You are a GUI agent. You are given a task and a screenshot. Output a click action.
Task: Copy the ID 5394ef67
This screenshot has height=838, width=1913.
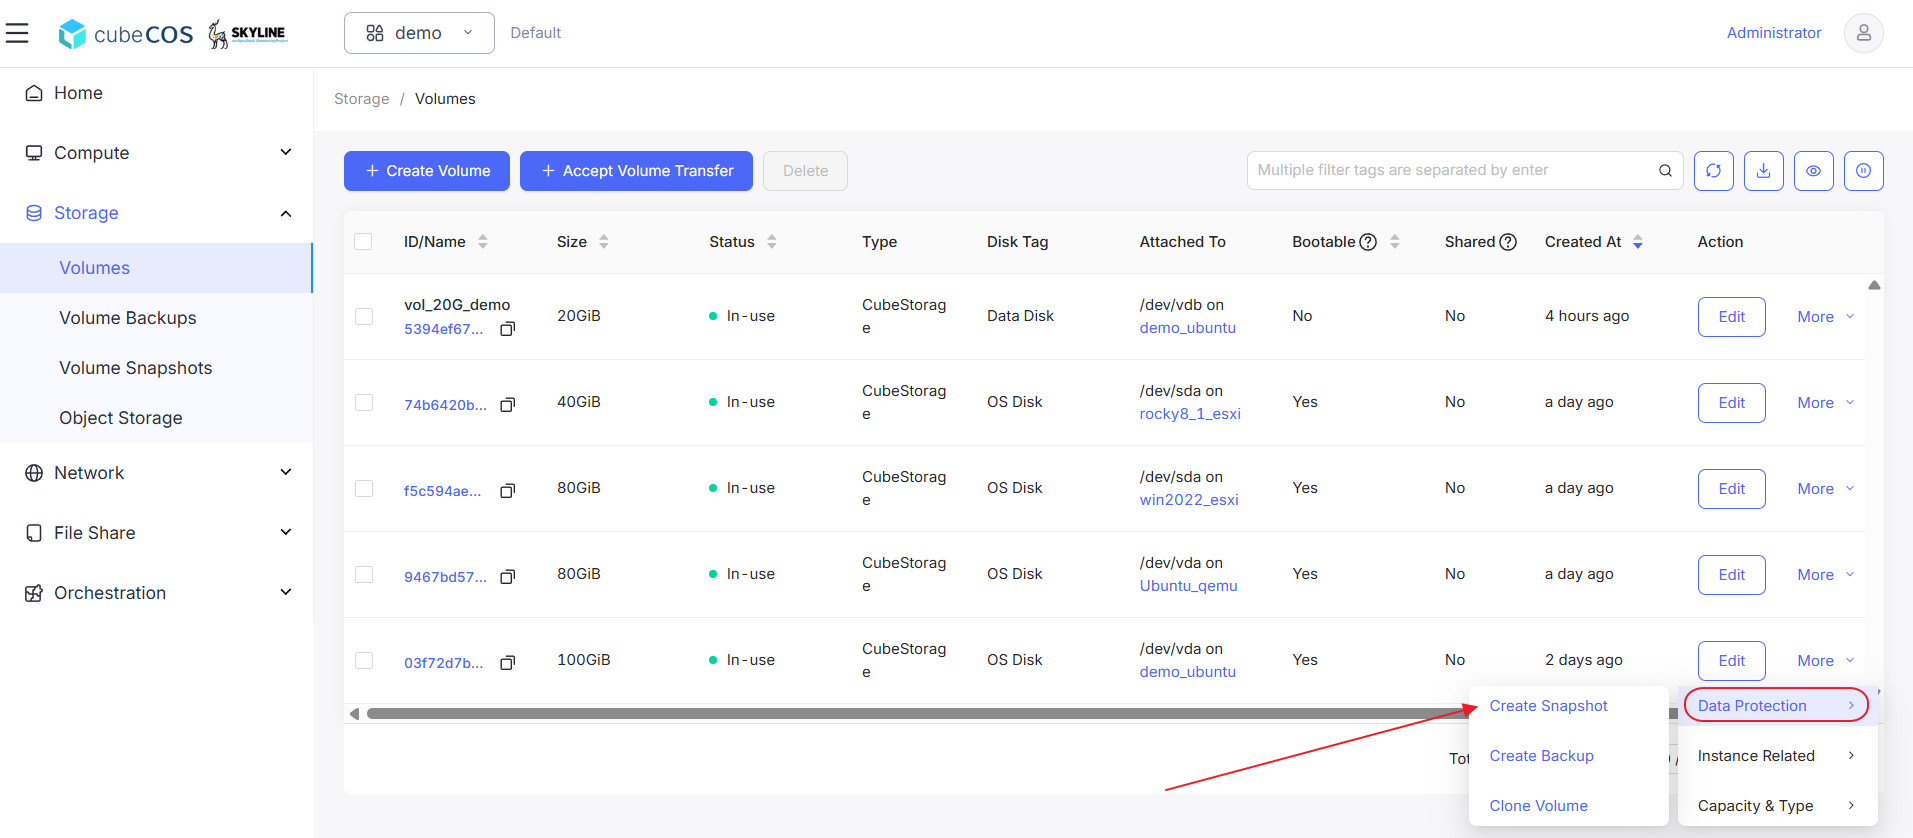click(508, 329)
